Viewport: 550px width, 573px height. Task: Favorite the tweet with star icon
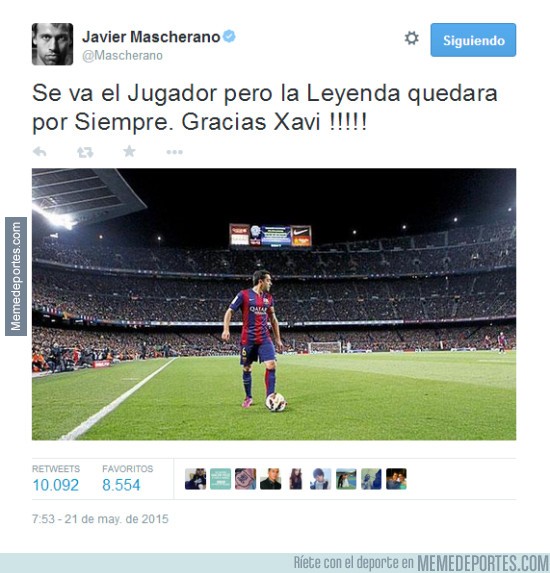(129, 151)
